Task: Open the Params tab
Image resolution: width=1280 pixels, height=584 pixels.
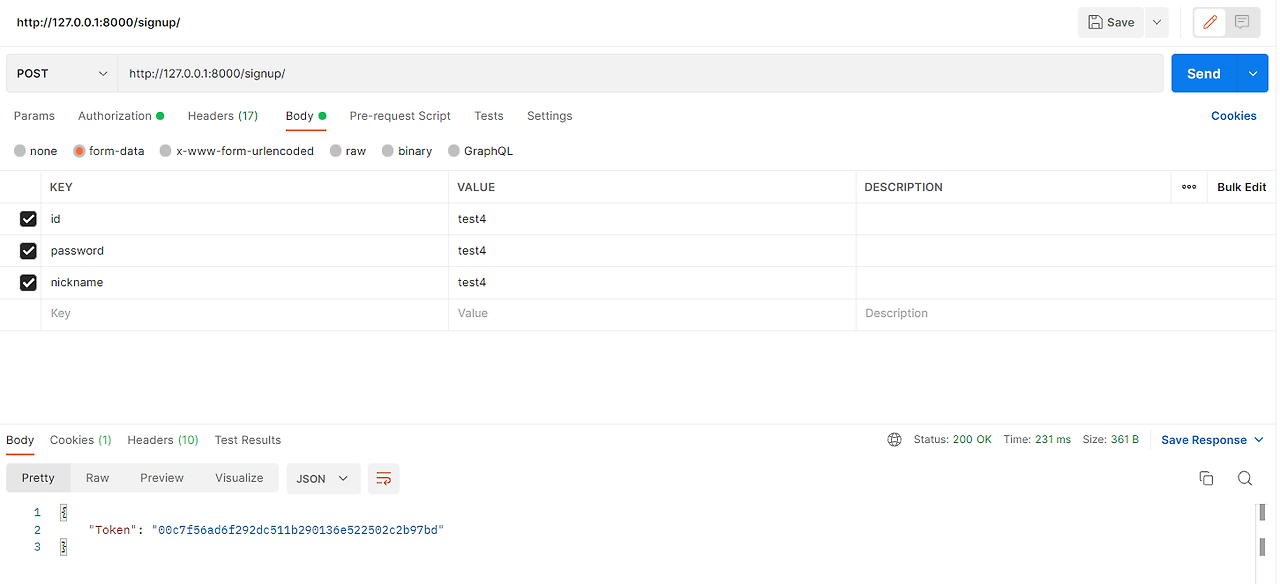Action: [x=34, y=116]
